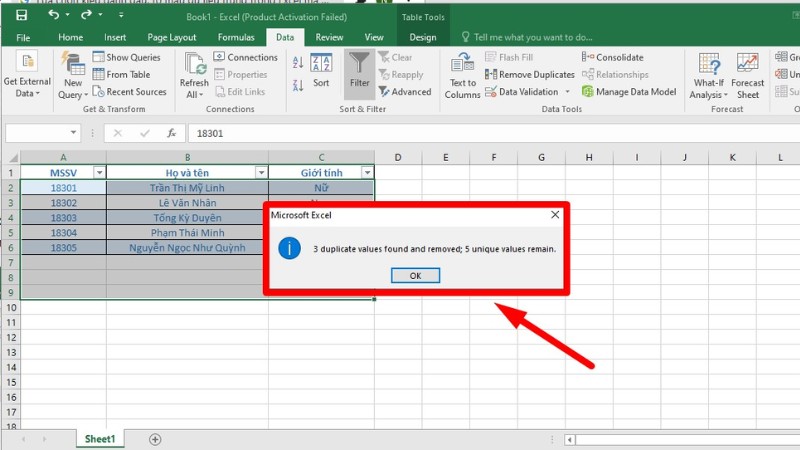800x450 pixels.
Task: Expand the Name Box dropdown arrow
Action: tap(74, 133)
